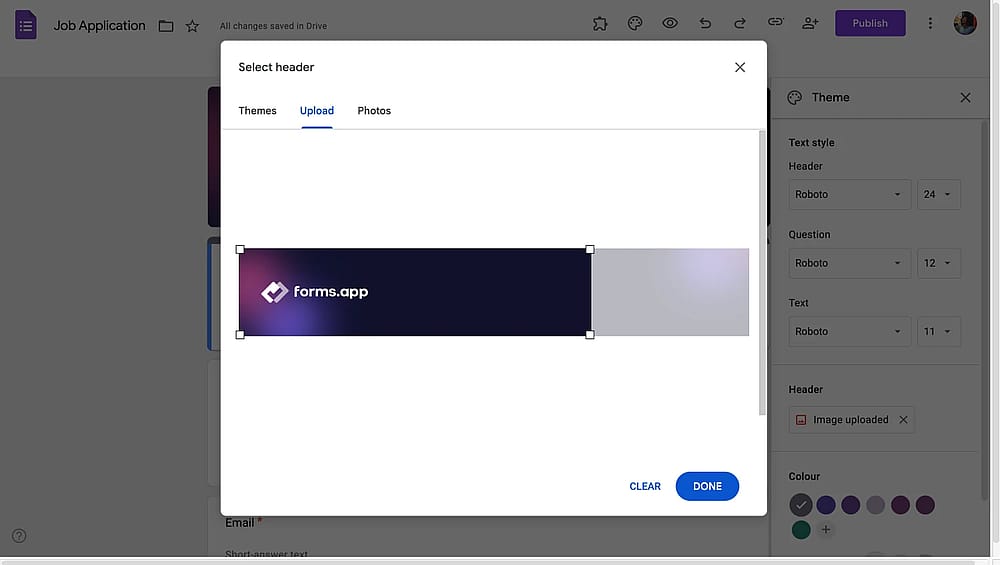This screenshot has height=565, width=1000.
Task: Click the bottom-right crop handle
Action: tap(590, 335)
